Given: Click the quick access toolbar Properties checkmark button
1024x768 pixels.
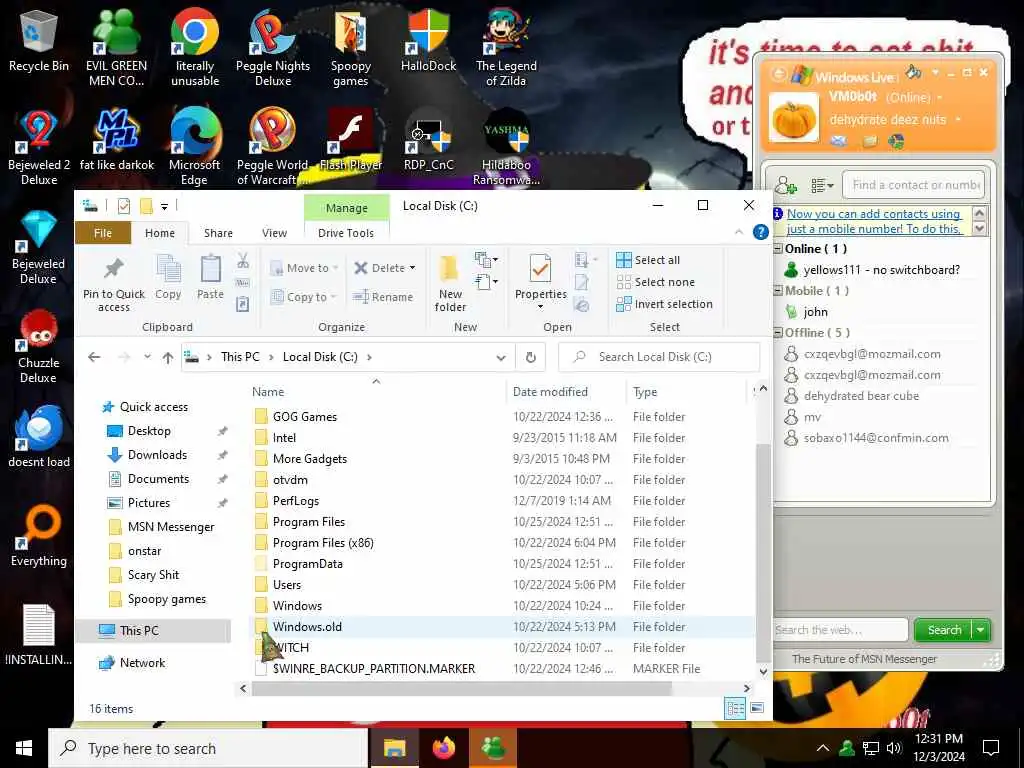Looking at the screenshot, I should click(123, 206).
